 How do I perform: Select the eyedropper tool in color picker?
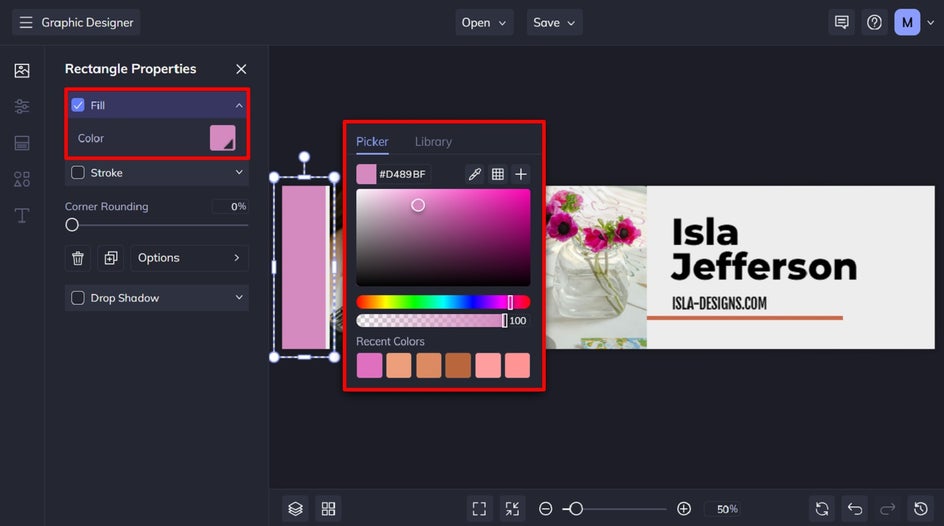click(475, 174)
